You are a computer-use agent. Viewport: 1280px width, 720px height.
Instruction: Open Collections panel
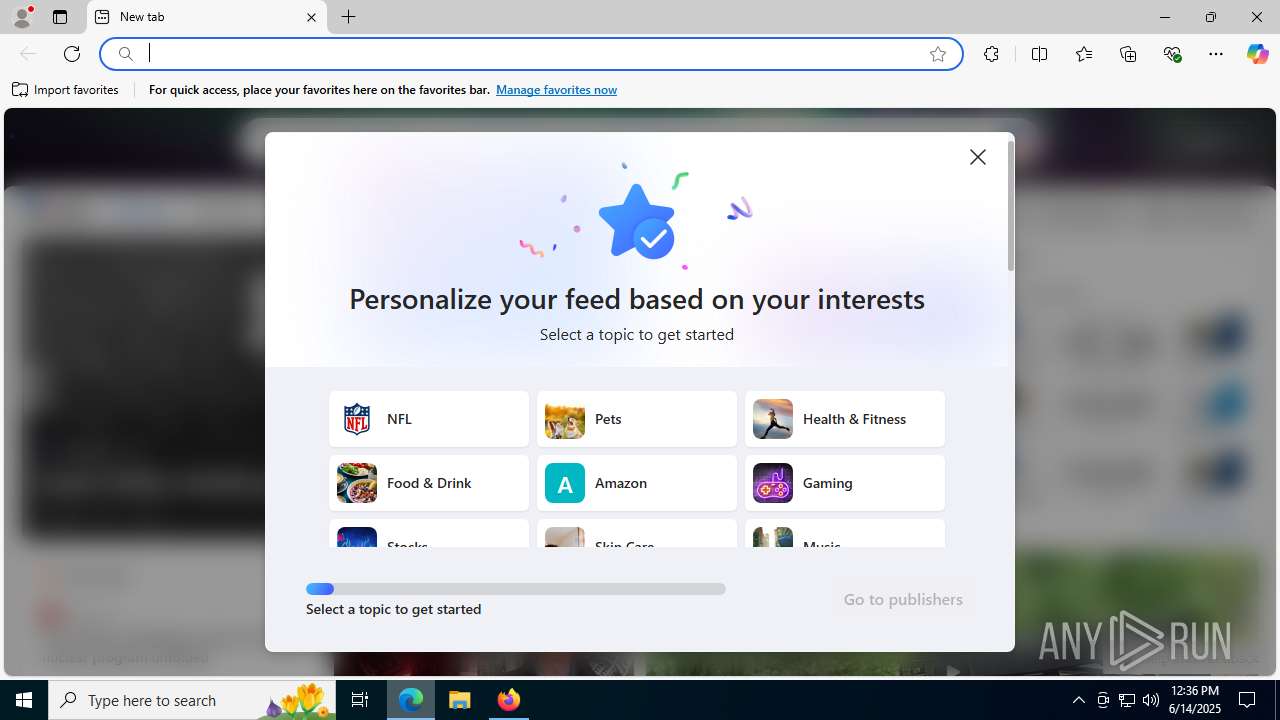(x=1128, y=54)
